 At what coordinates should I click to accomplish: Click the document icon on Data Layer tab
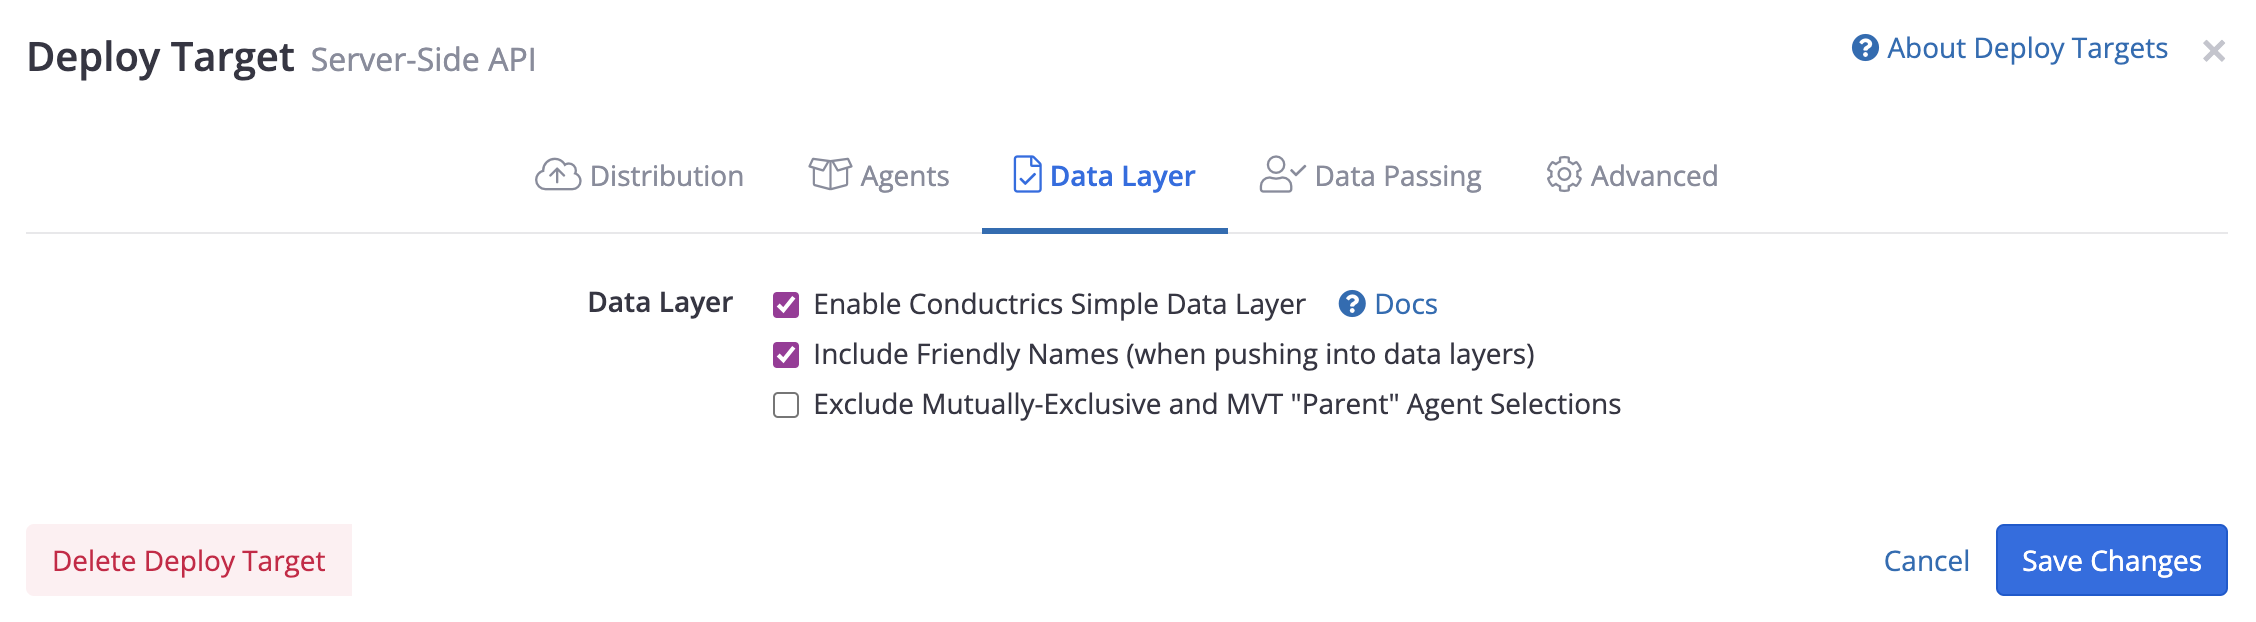1027,174
